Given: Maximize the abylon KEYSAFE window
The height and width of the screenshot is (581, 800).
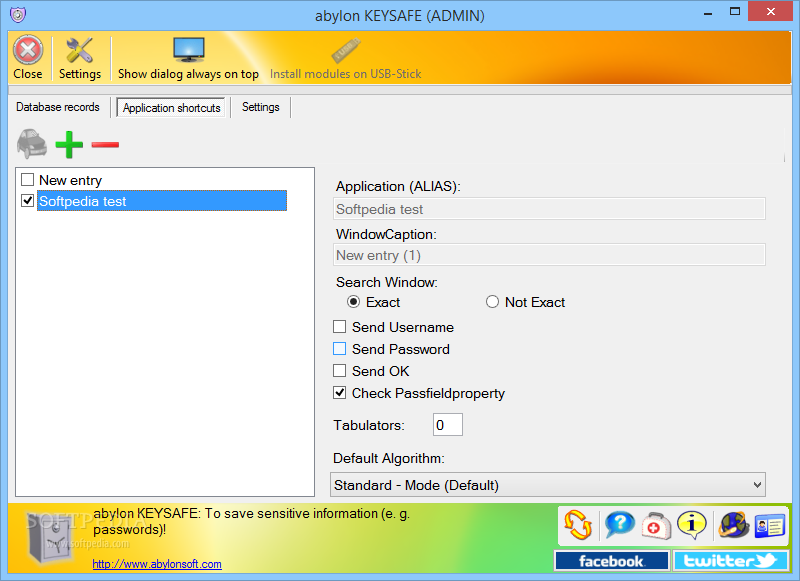Looking at the screenshot, I should tap(735, 12).
